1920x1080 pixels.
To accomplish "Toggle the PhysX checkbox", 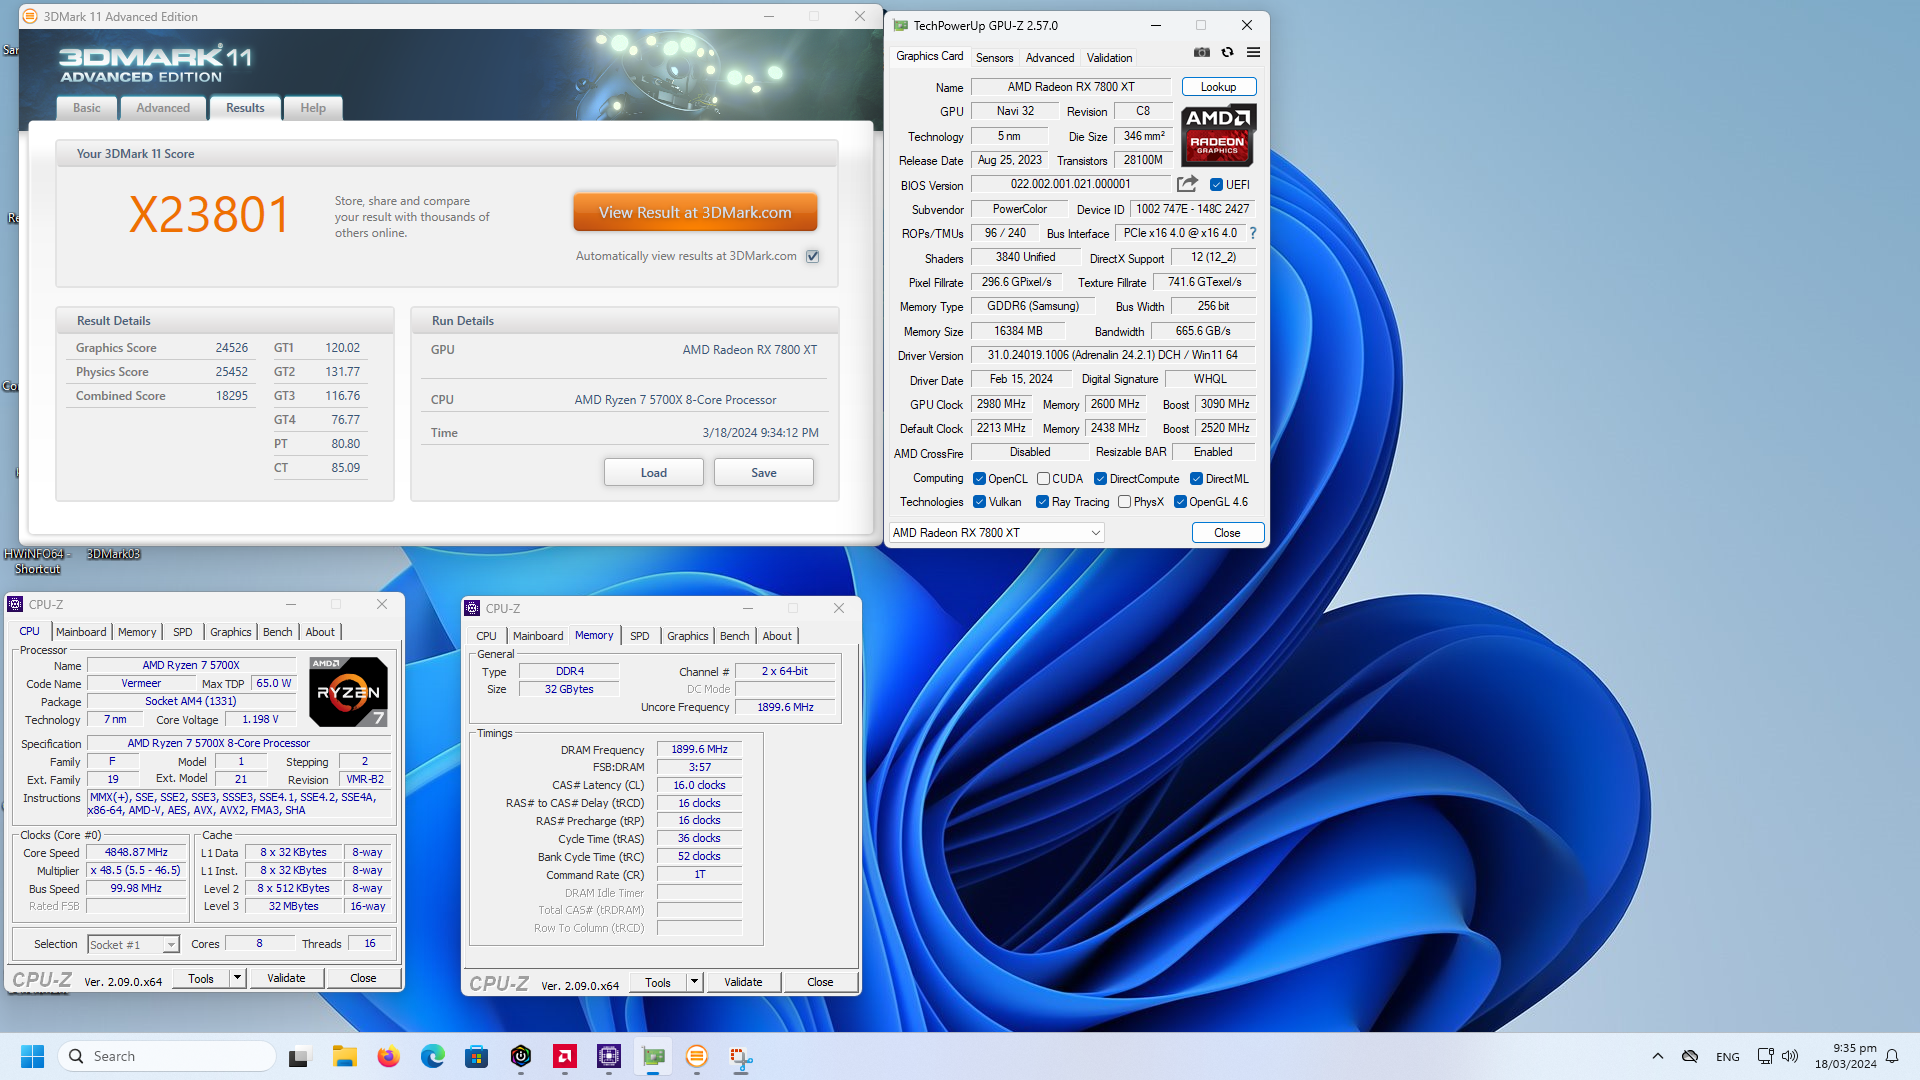I will click(x=1124, y=502).
